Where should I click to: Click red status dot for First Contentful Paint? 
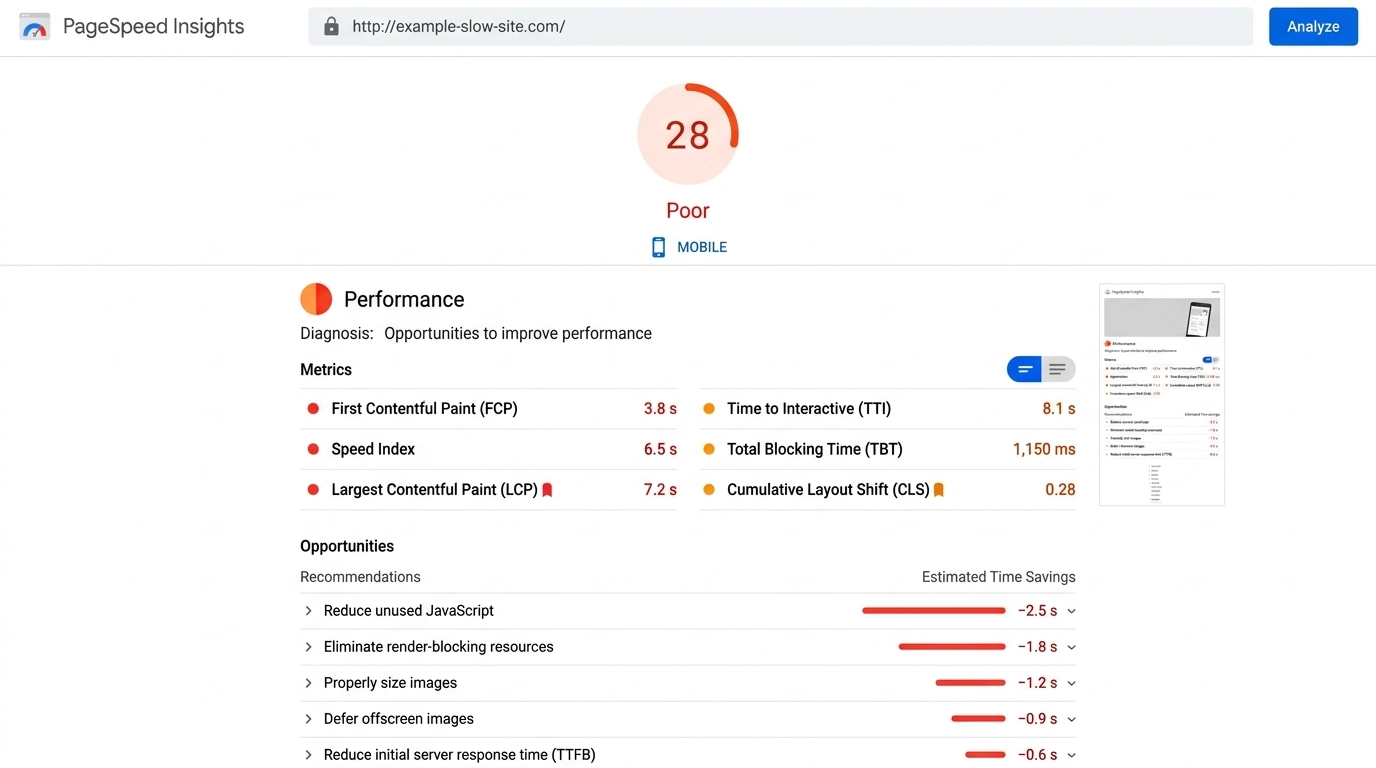[313, 409]
